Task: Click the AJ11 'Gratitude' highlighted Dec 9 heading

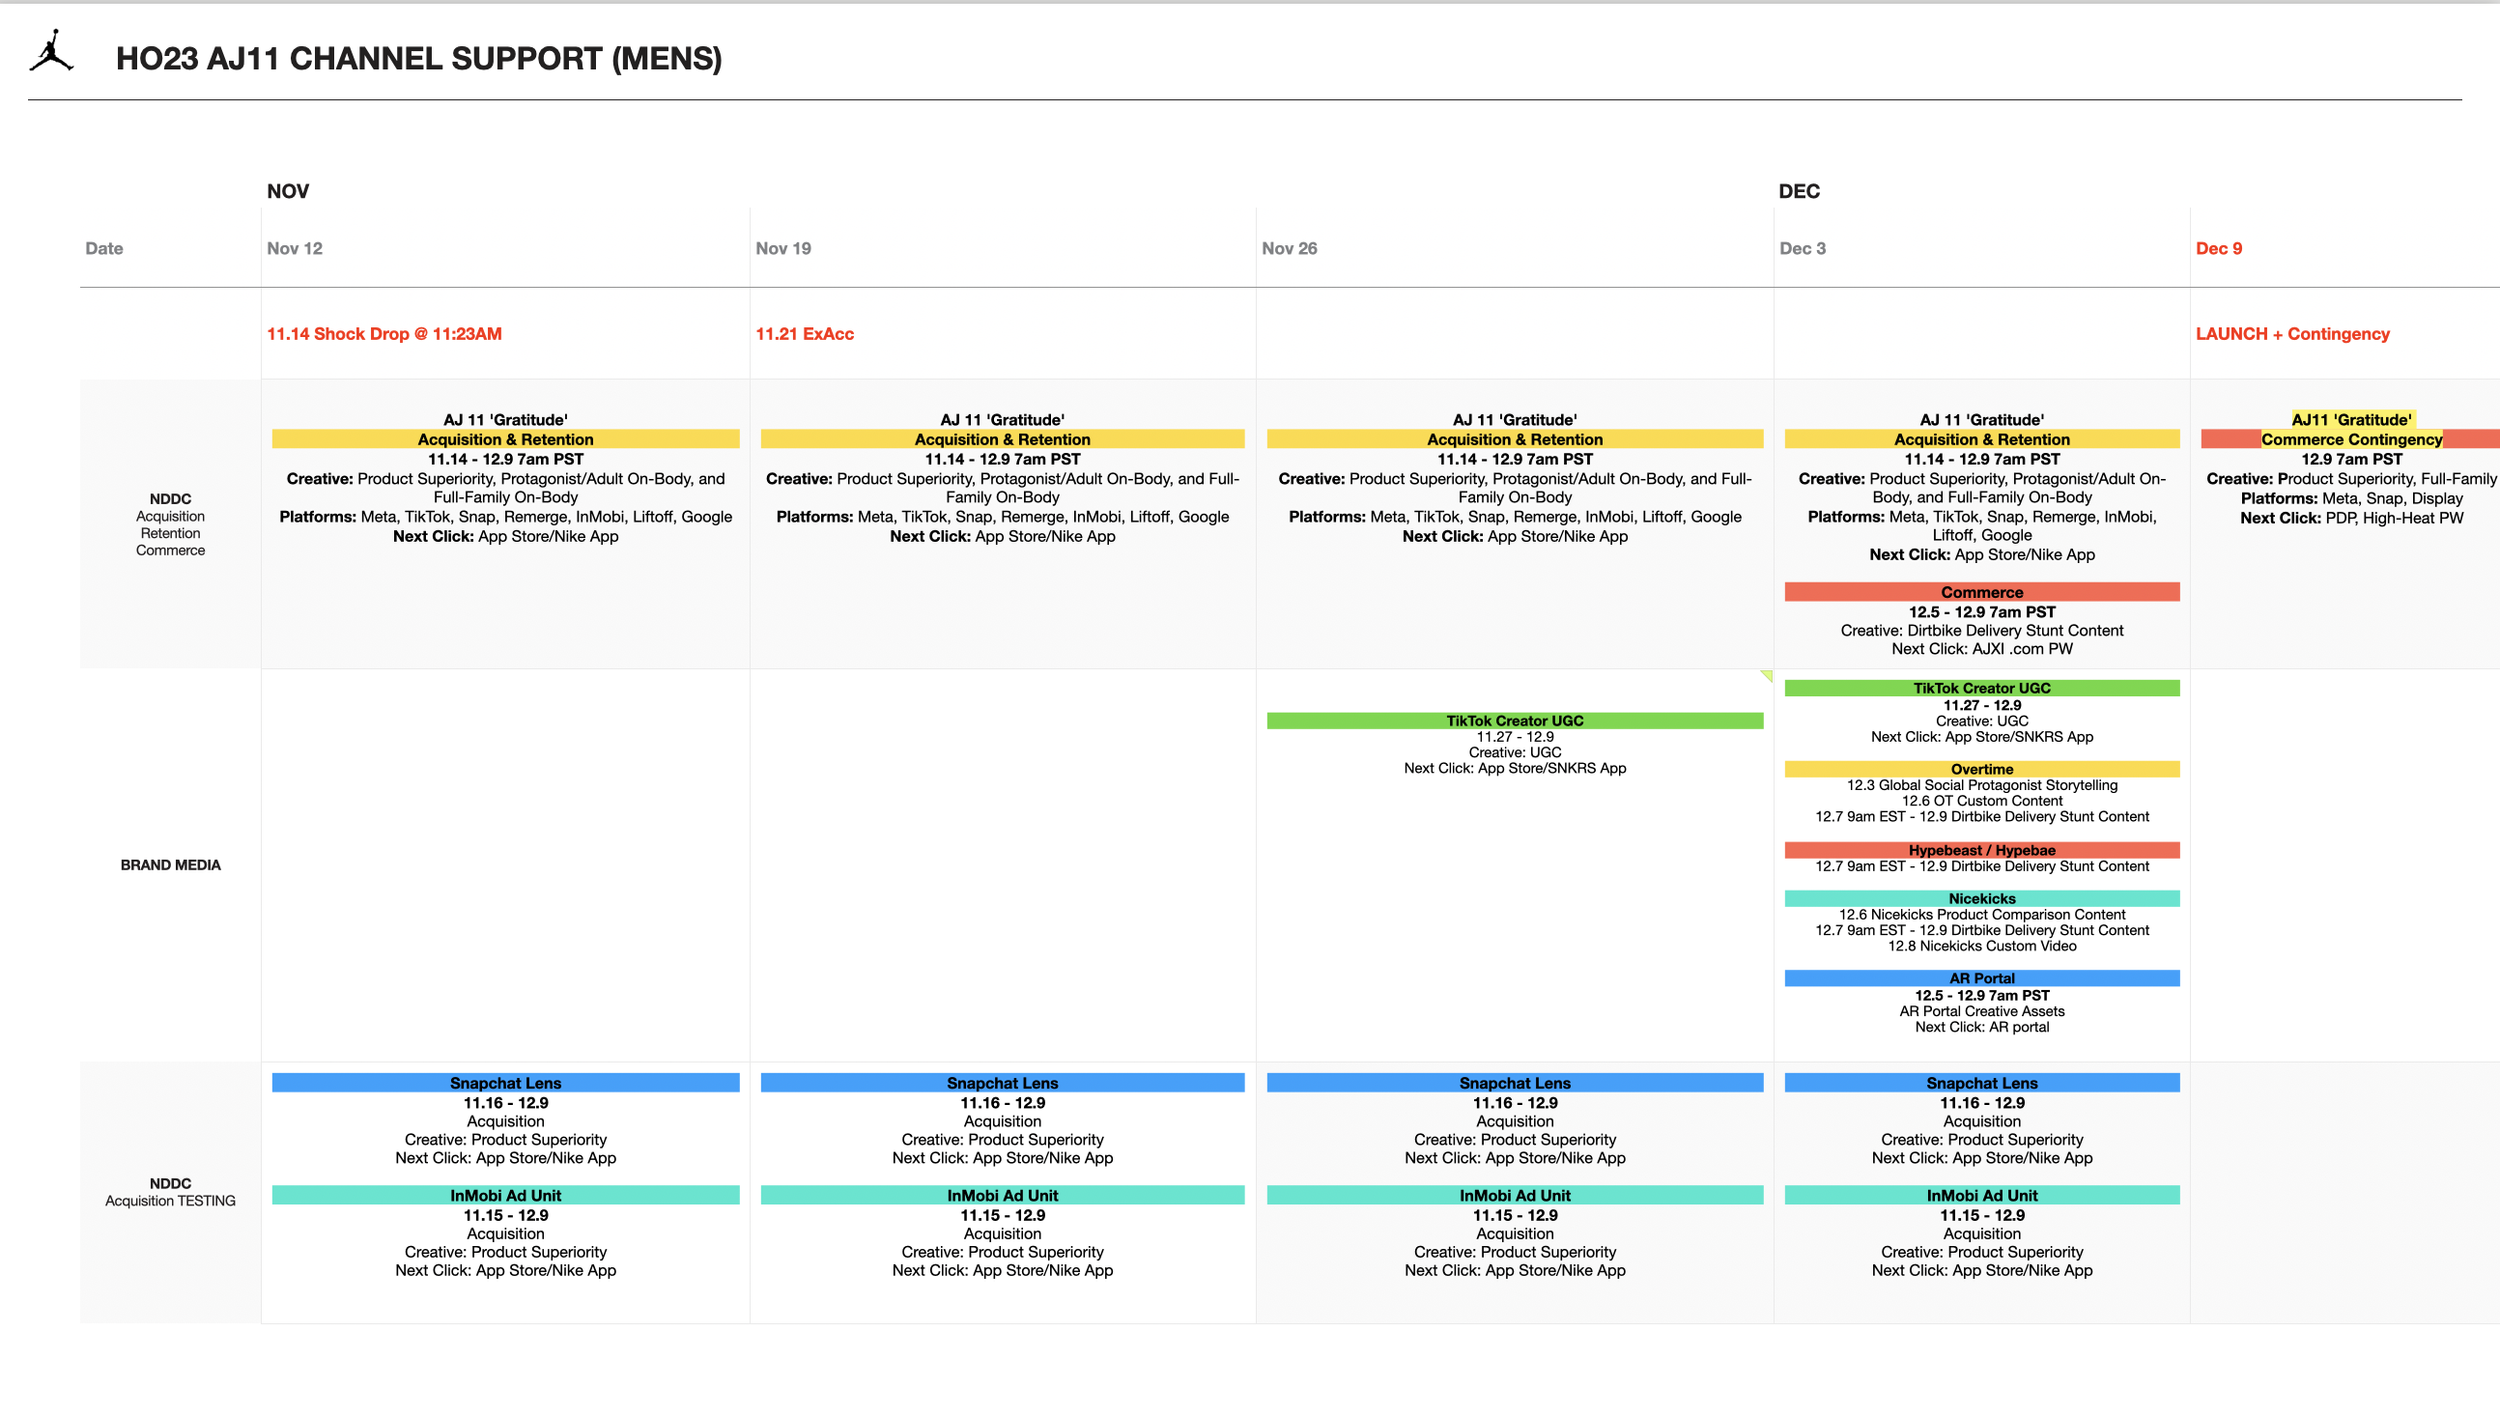Action: click(2351, 420)
